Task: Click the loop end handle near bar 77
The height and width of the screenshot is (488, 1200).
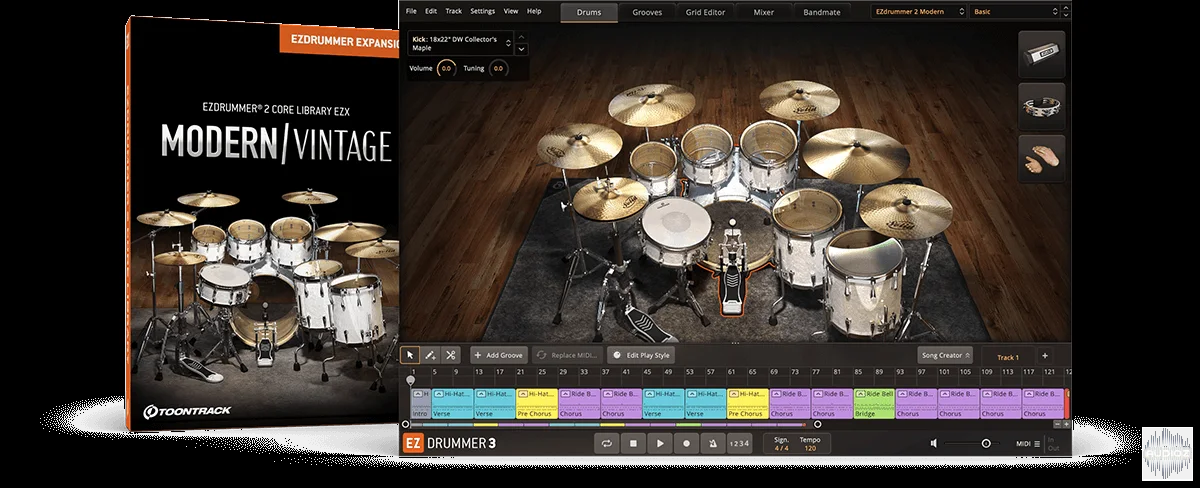Action: pos(818,425)
